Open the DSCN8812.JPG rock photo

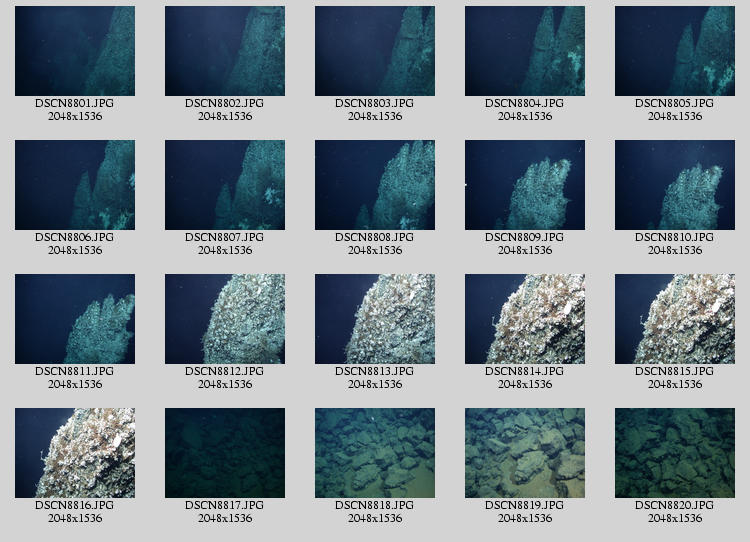(x=224, y=319)
